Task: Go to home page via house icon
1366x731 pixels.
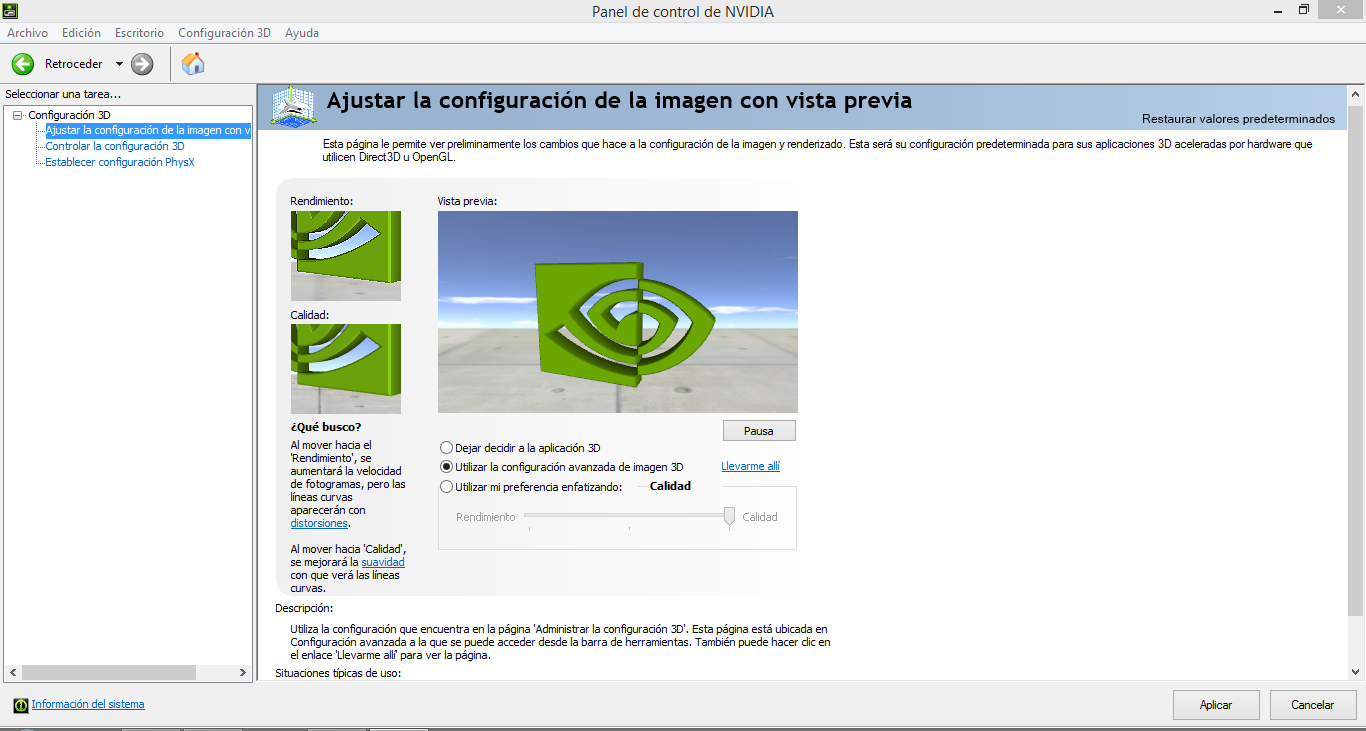Action: click(x=193, y=64)
